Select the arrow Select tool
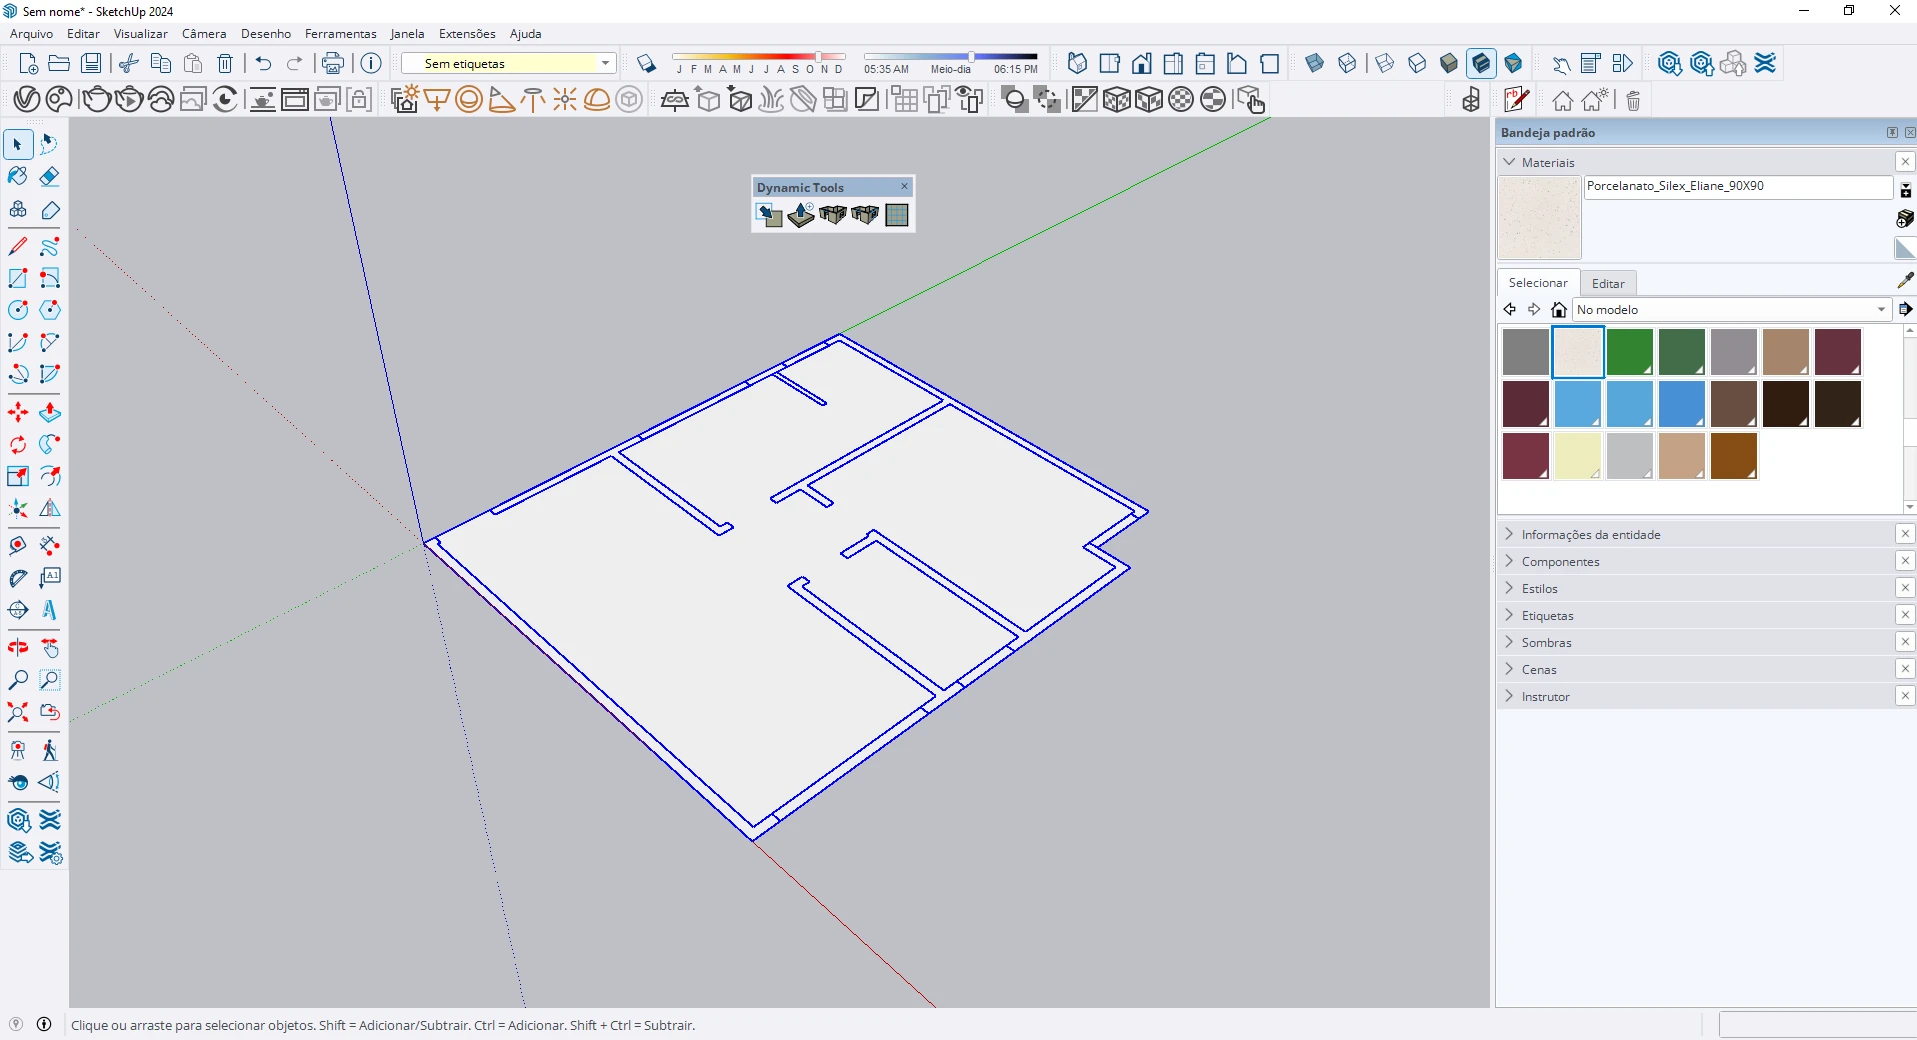This screenshot has height=1040, width=1917. coord(18,145)
